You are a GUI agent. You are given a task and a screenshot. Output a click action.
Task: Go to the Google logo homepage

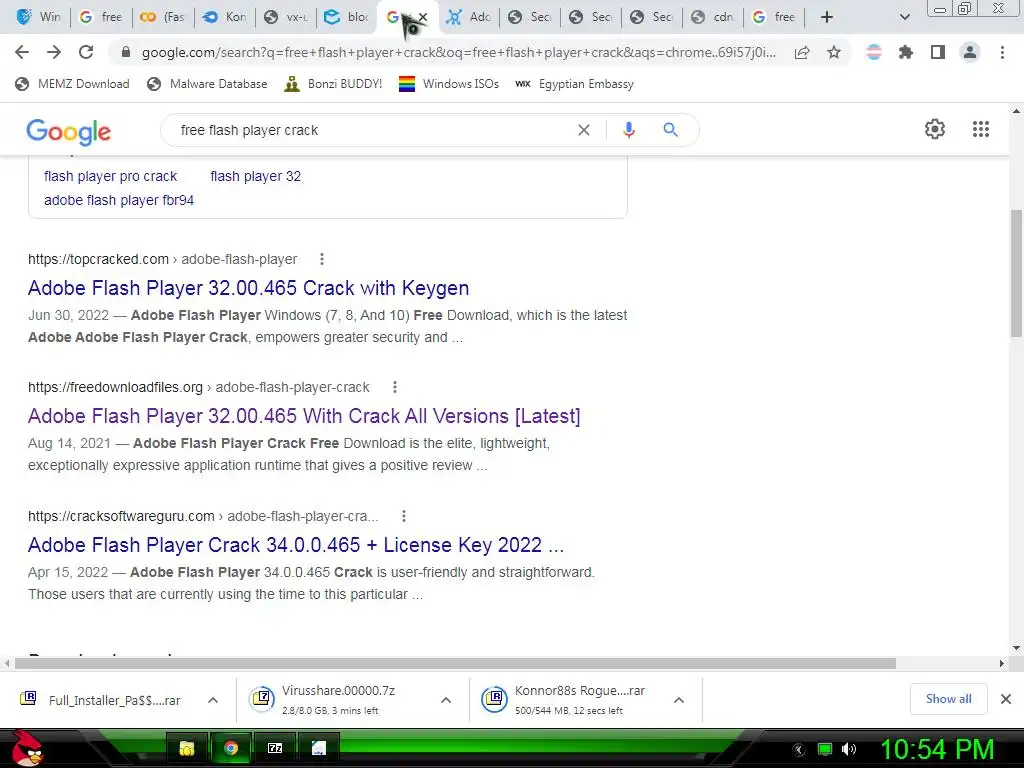click(69, 132)
